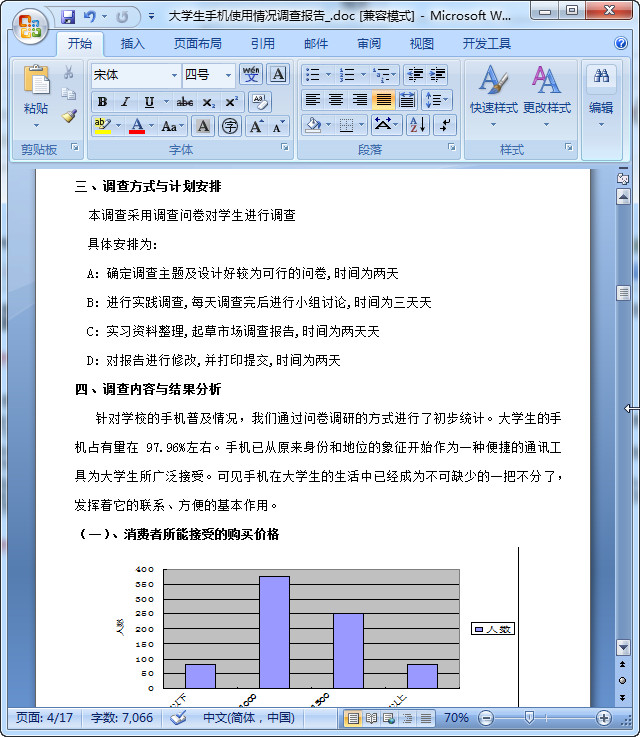Screen dimensions: 640x737
Task: Open line spacing dropdown
Action: (437, 100)
